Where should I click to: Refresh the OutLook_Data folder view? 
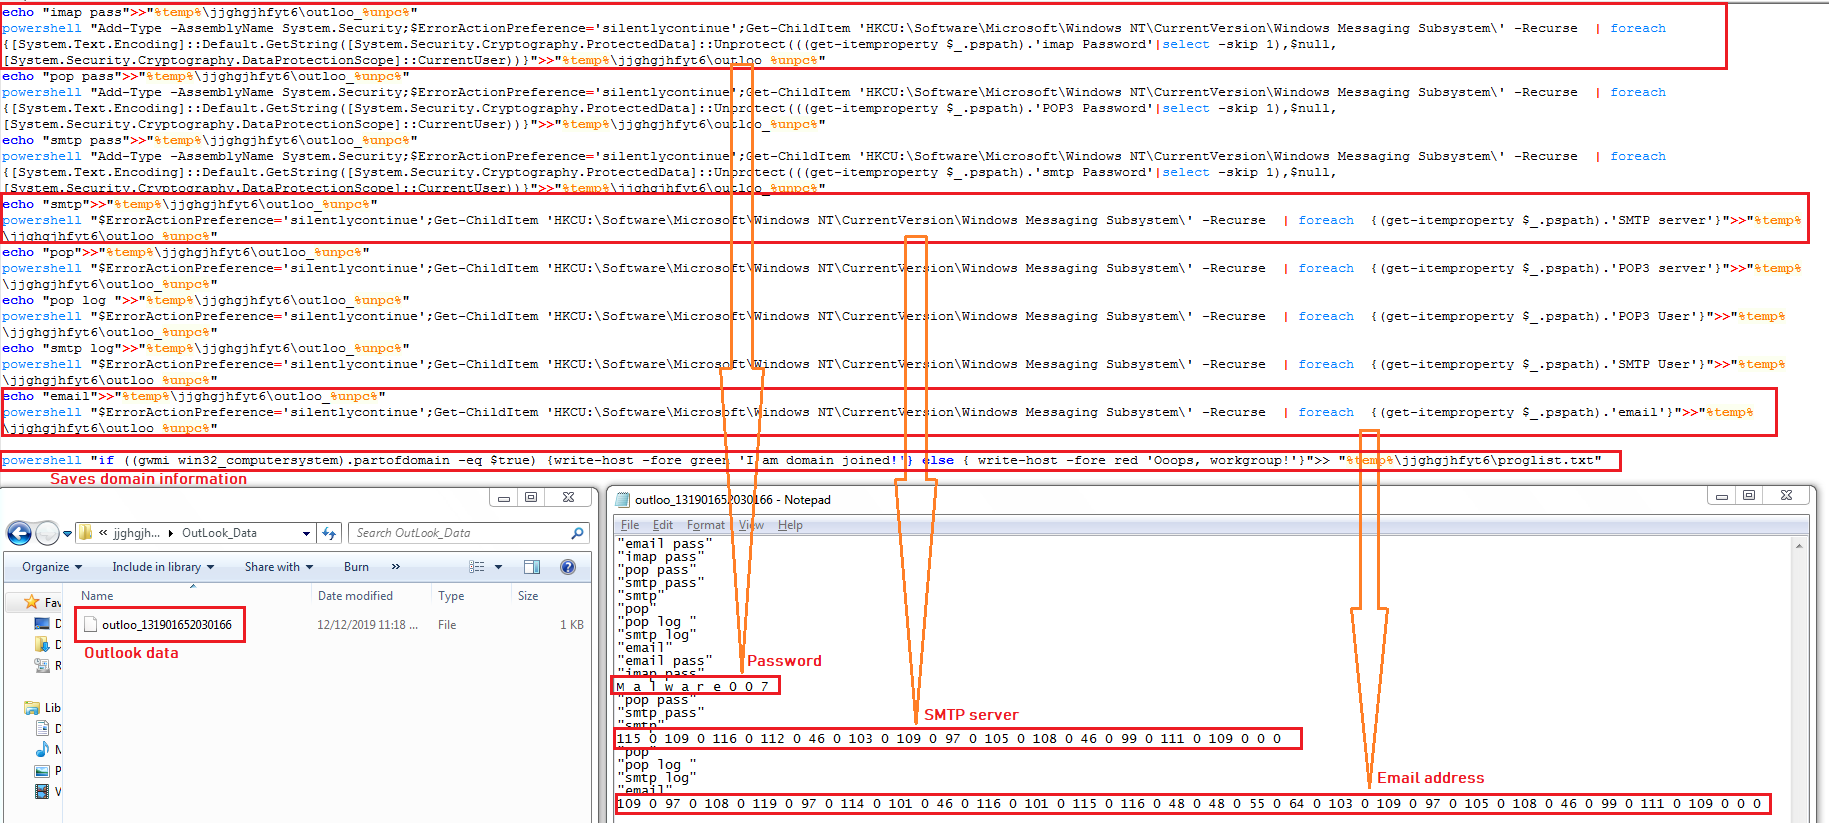pyautogui.click(x=329, y=533)
